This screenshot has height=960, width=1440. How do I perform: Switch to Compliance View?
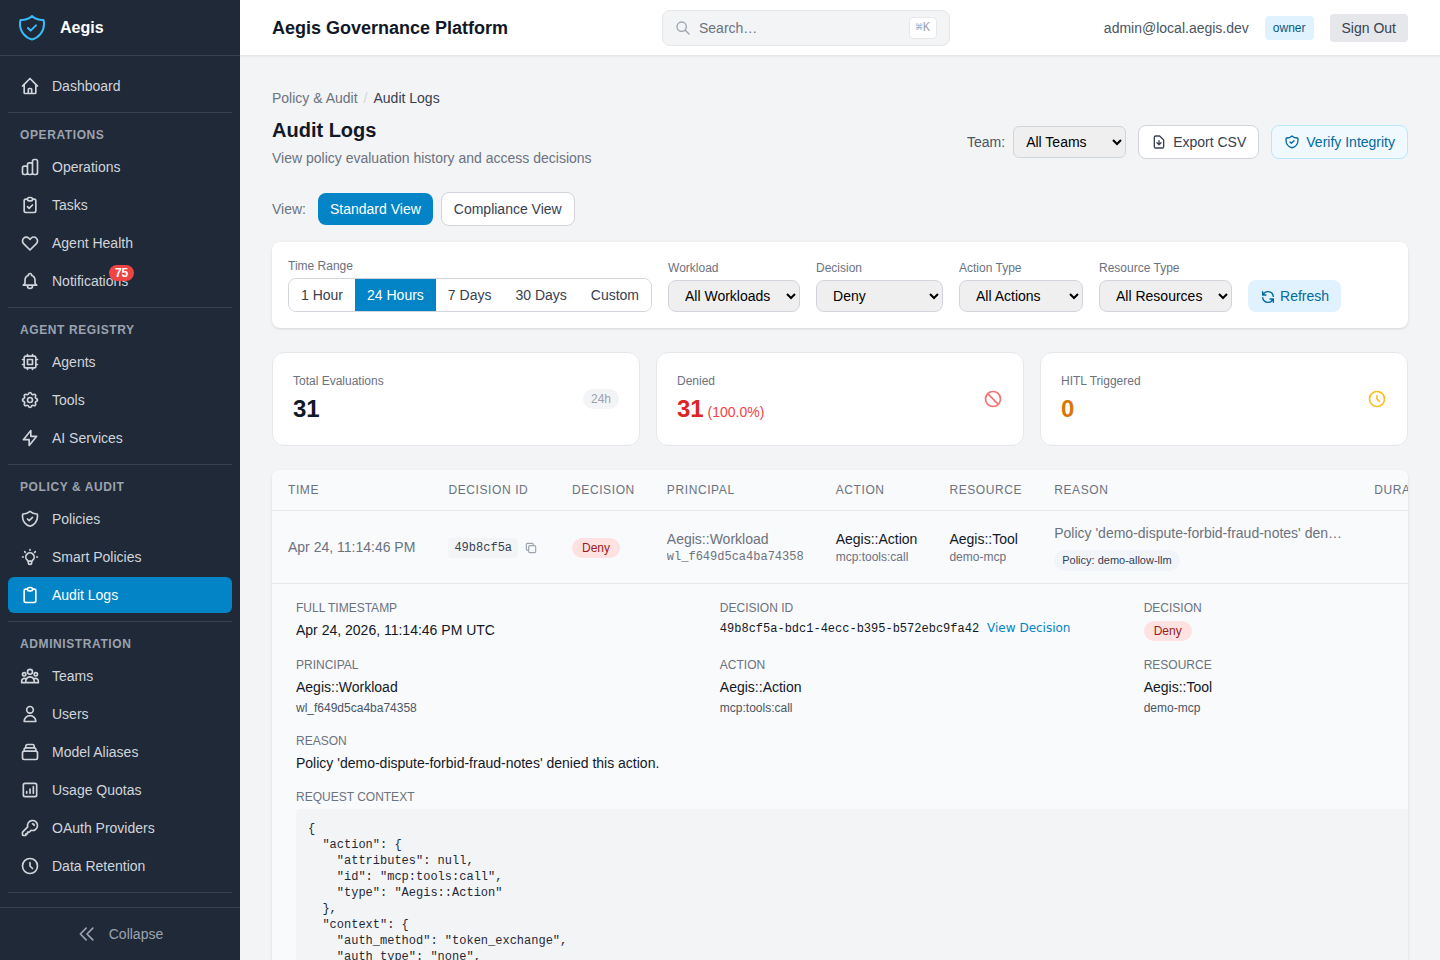click(507, 209)
